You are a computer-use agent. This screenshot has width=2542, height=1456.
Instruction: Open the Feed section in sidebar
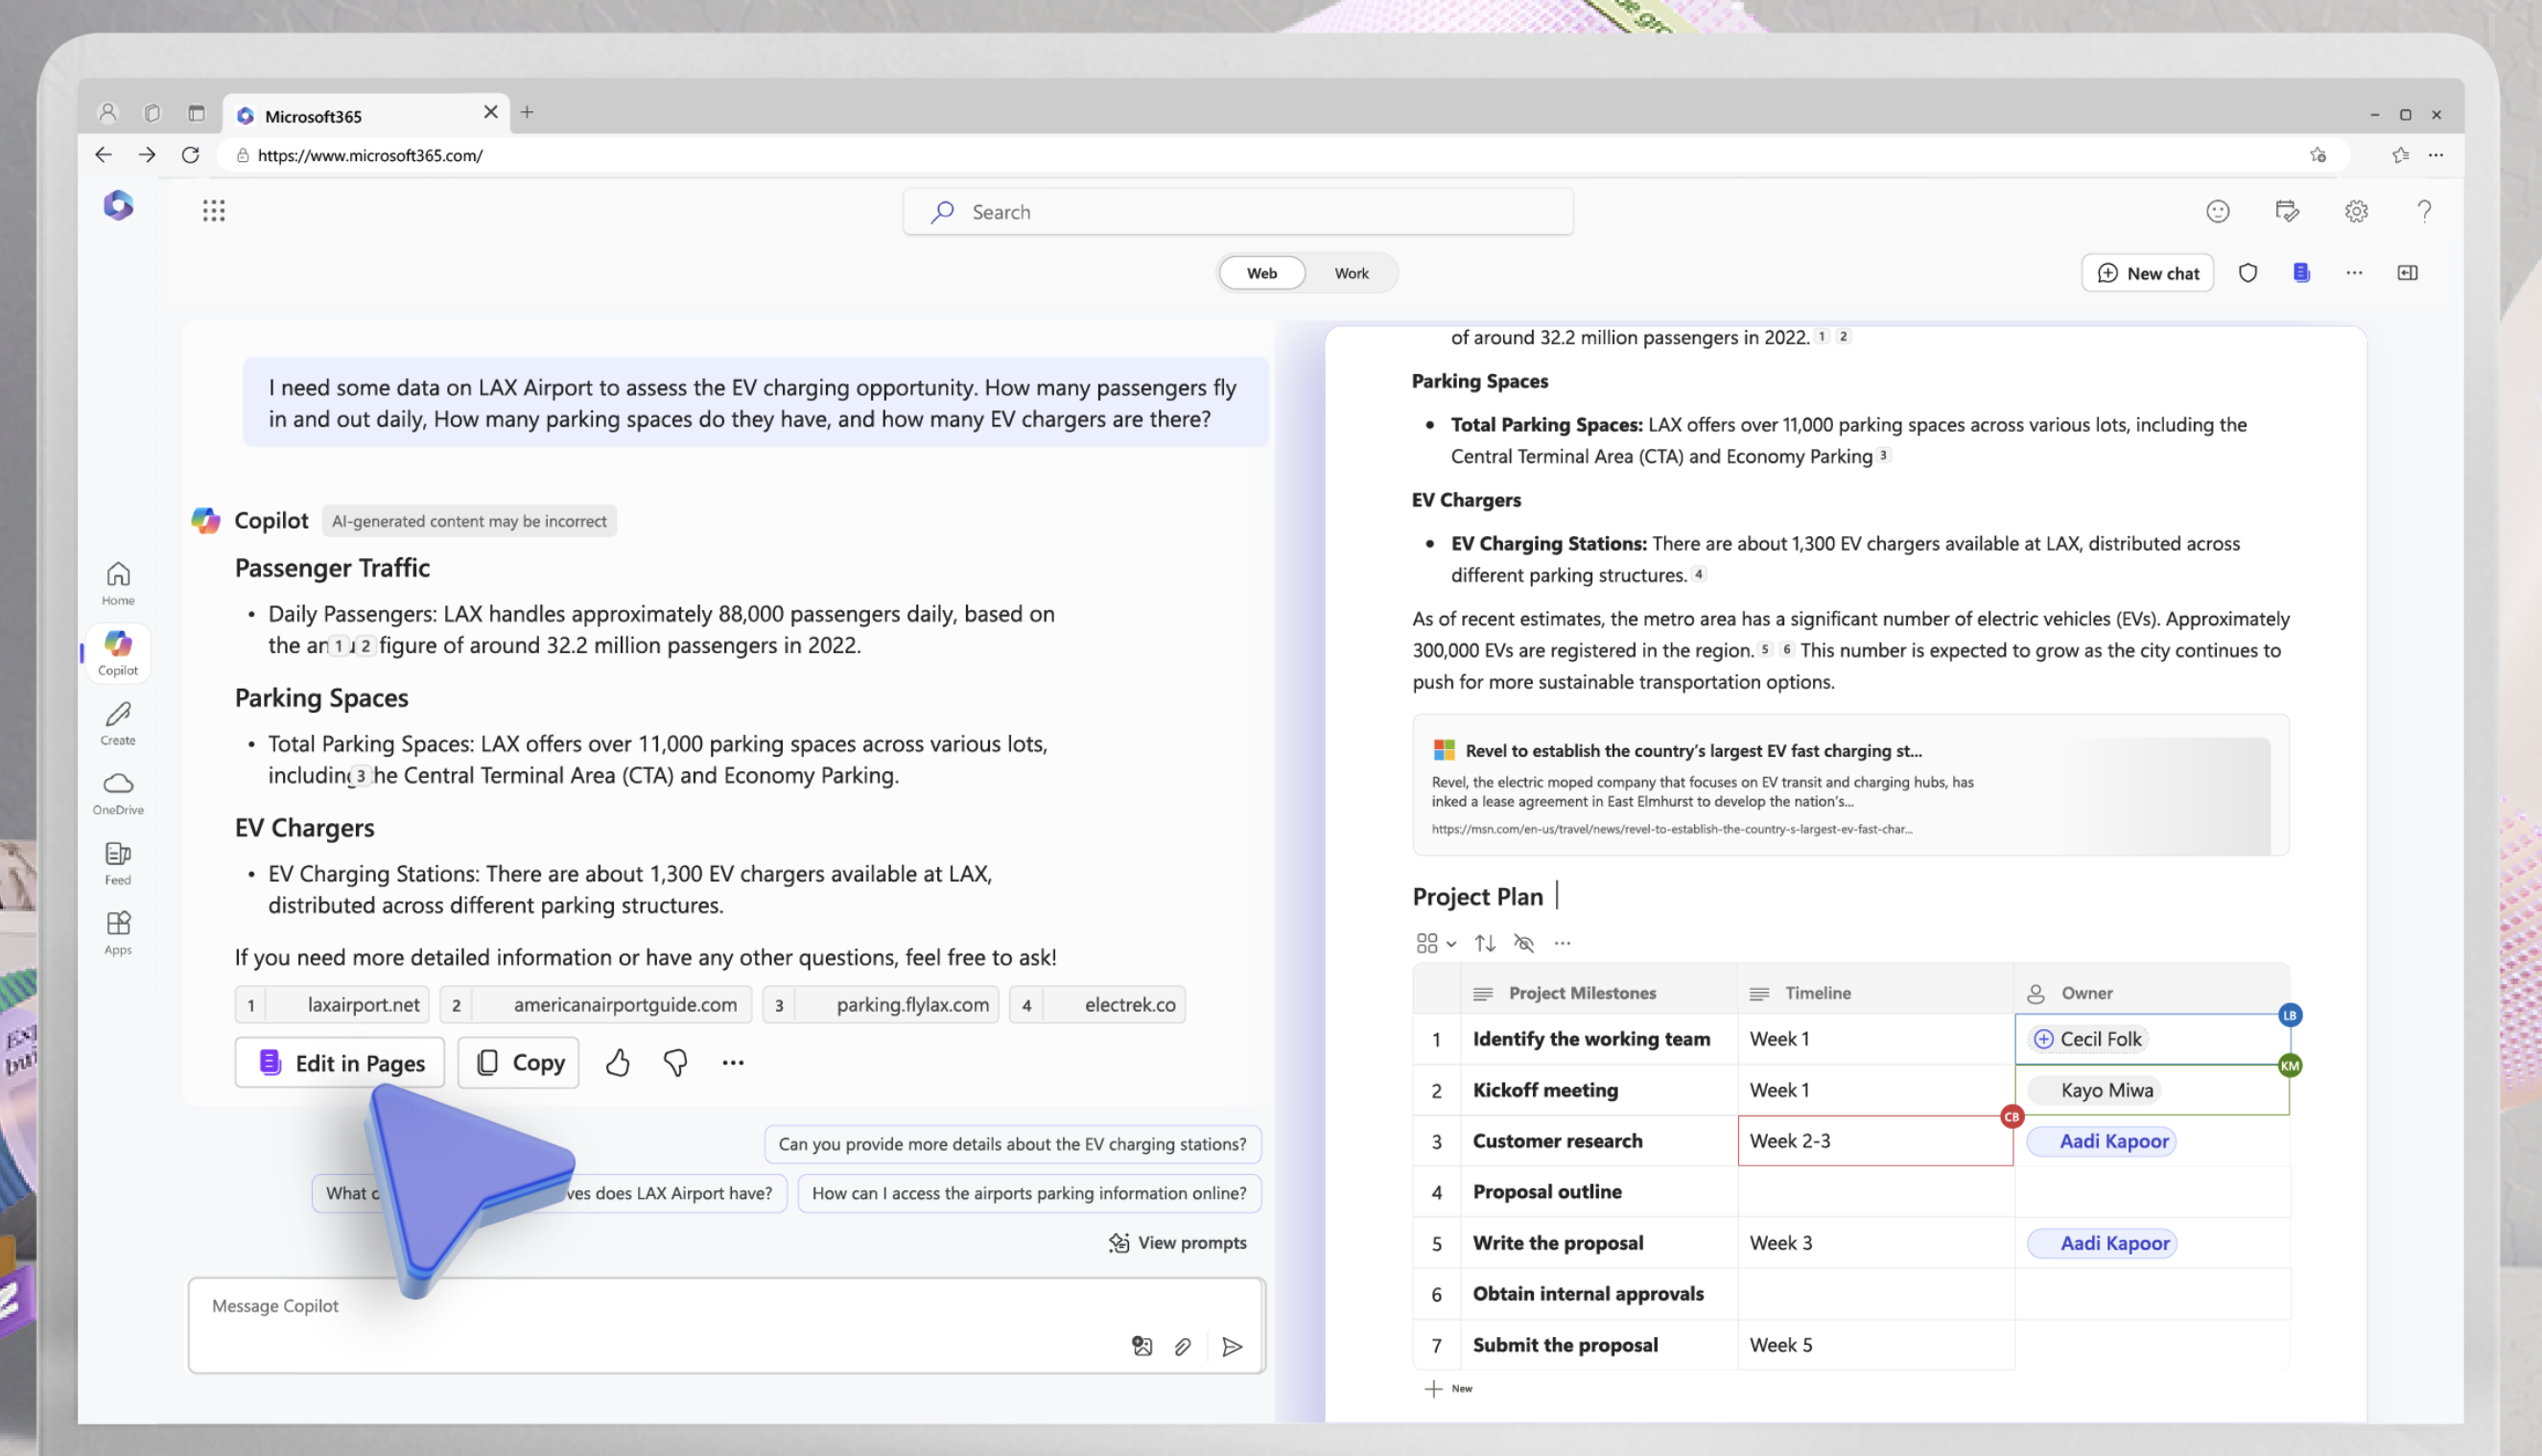point(117,862)
